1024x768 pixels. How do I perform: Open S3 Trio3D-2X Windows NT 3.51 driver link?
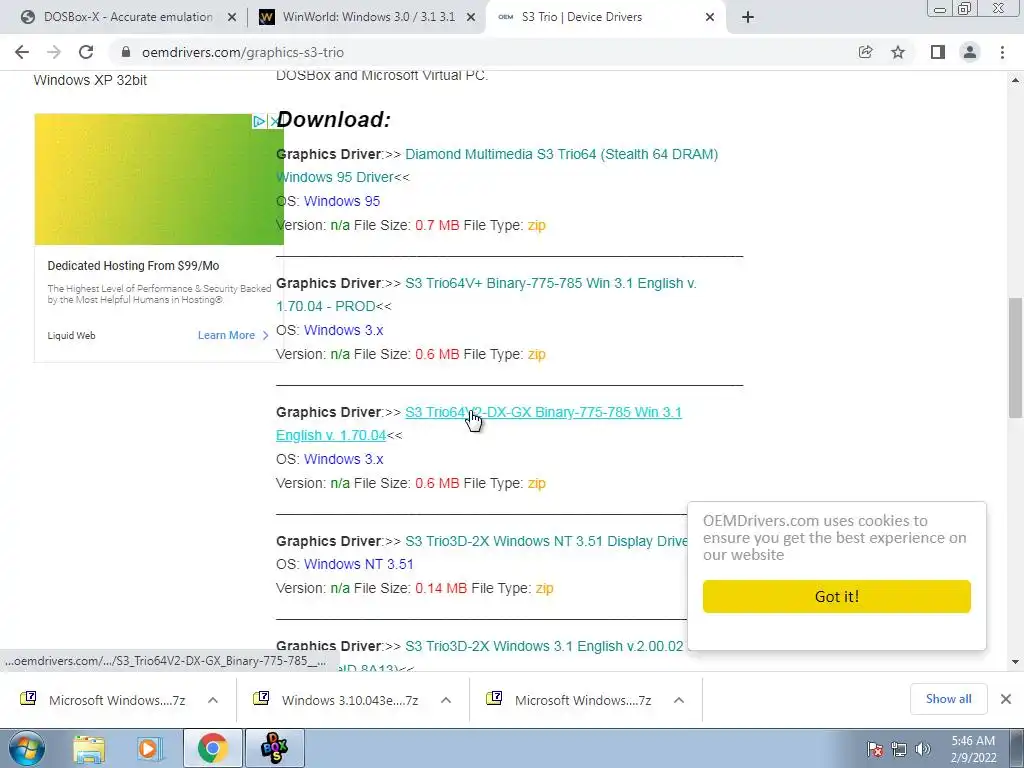click(x=546, y=541)
